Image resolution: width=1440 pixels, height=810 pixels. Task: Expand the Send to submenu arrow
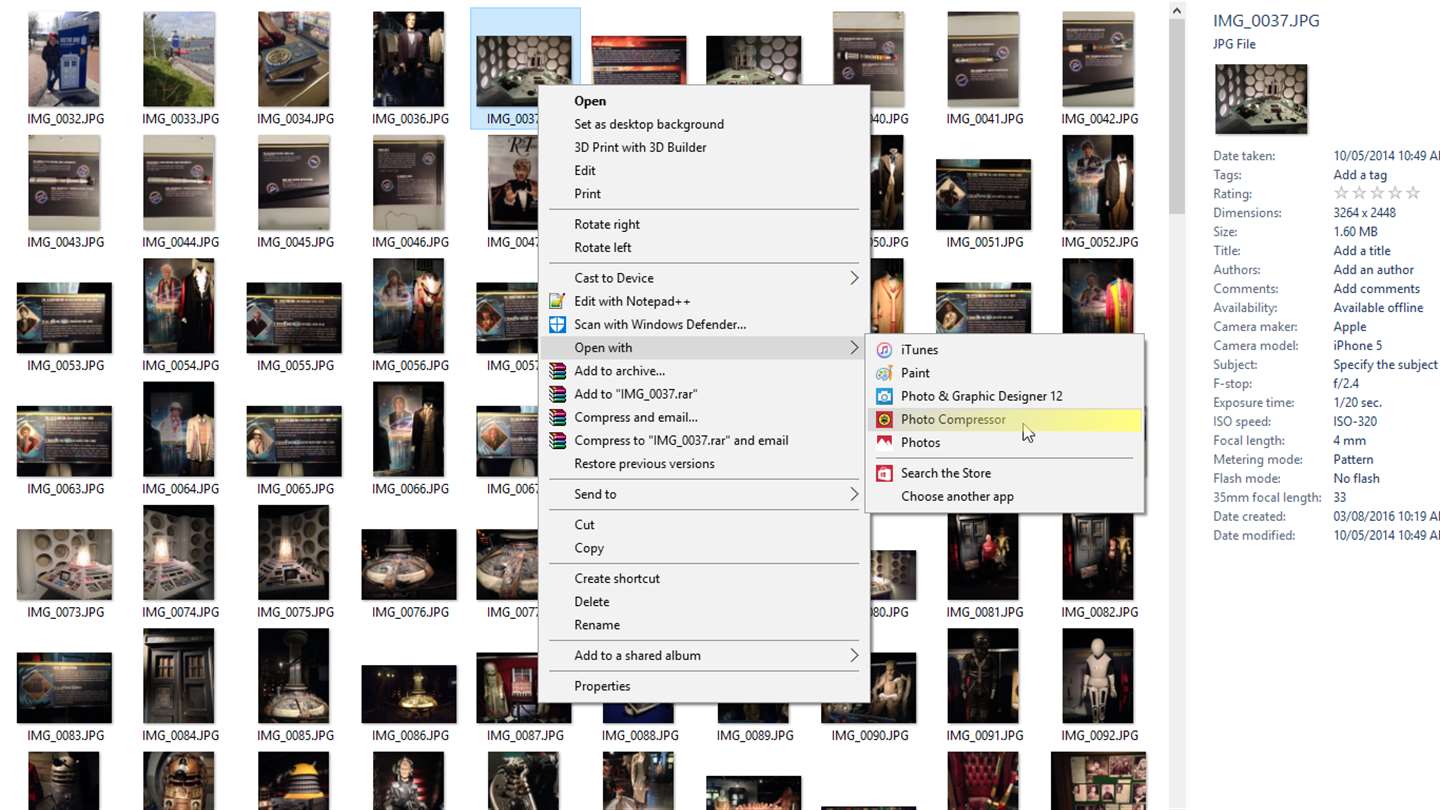tap(854, 494)
